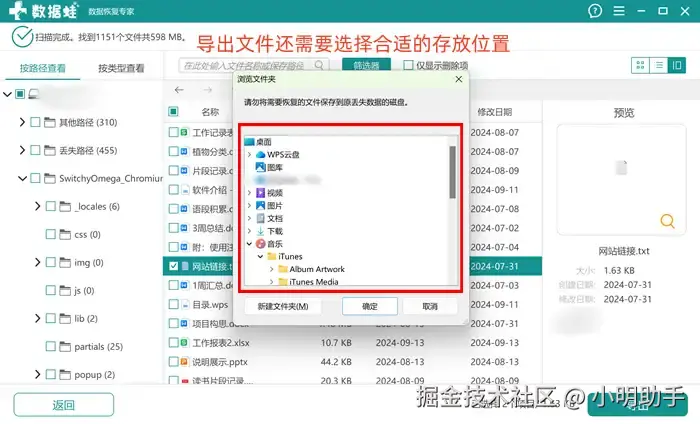Select the 目录.wps file row
700x424 pixels.
353,304
